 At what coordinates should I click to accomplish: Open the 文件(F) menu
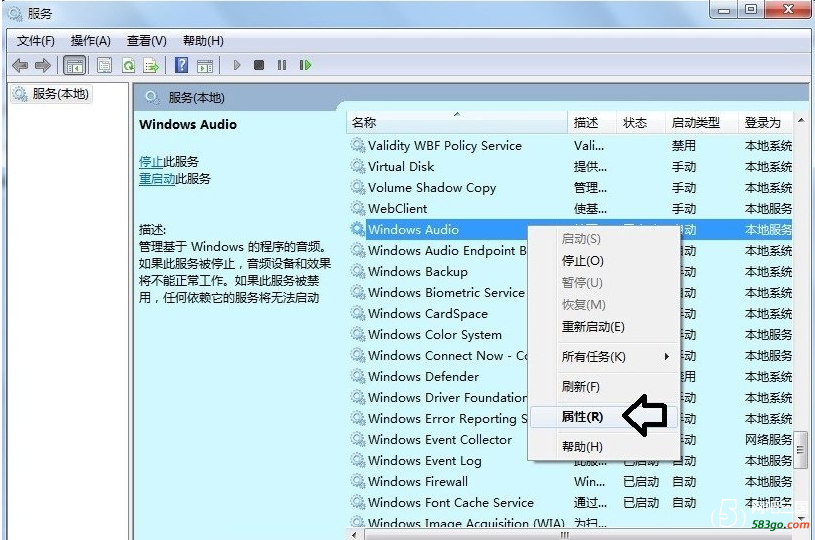pyautogui.click(x=35, y=41)
